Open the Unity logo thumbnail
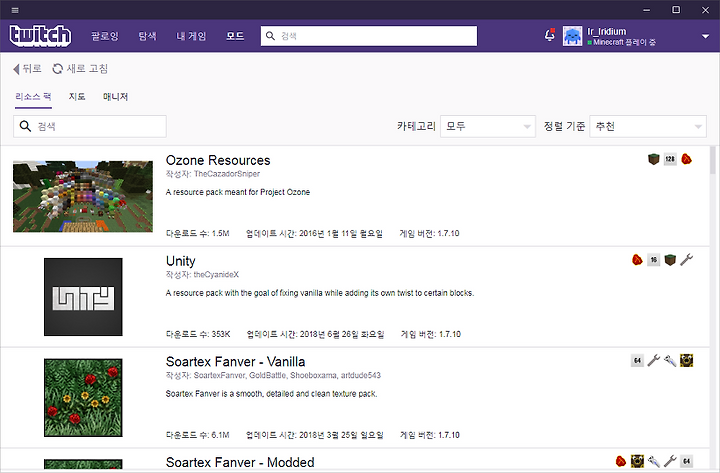720x473 pixels. (x=83, y=297)
